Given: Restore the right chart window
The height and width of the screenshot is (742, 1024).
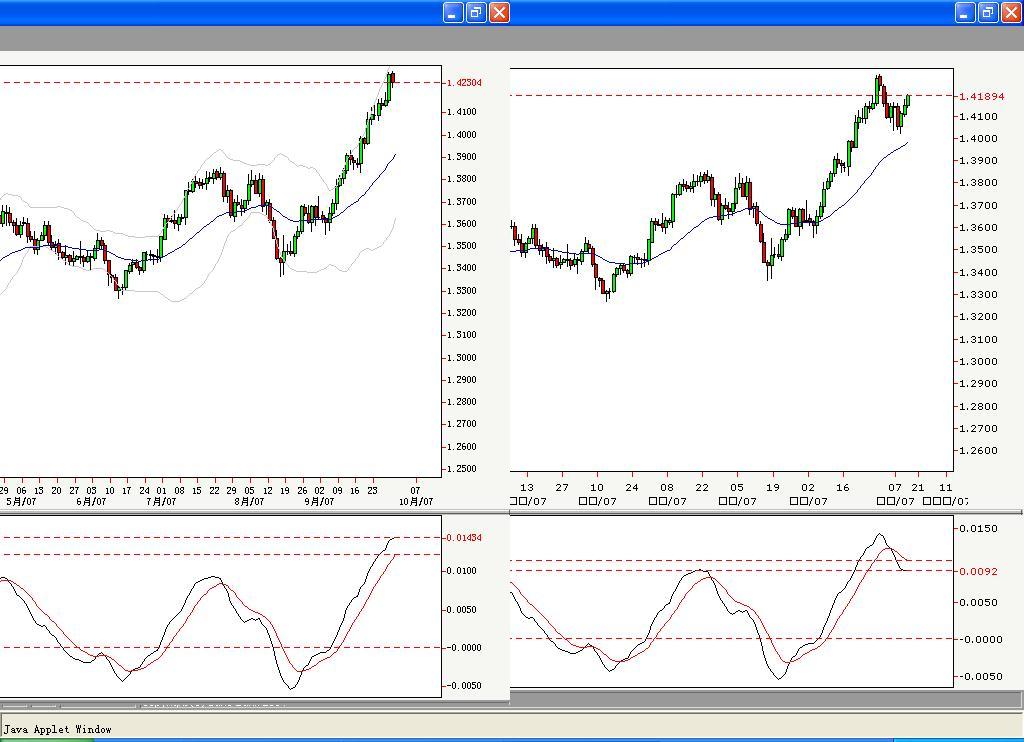Looking at the screenshot, I should pyautogui.click(x=989, y=12).
